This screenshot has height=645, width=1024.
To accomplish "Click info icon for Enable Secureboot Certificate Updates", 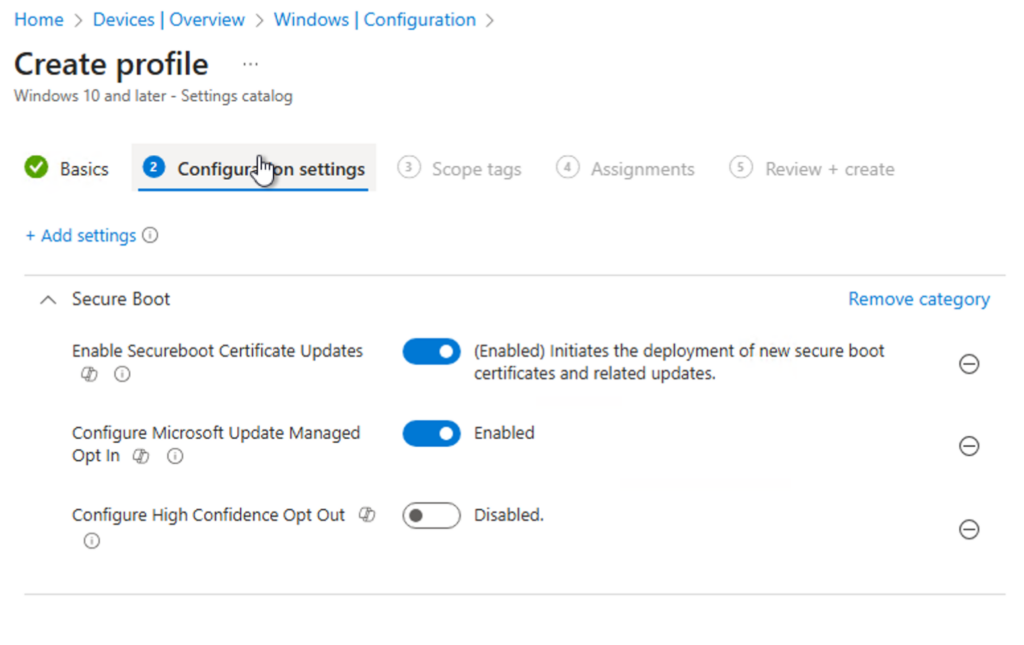I will point(122,374).
